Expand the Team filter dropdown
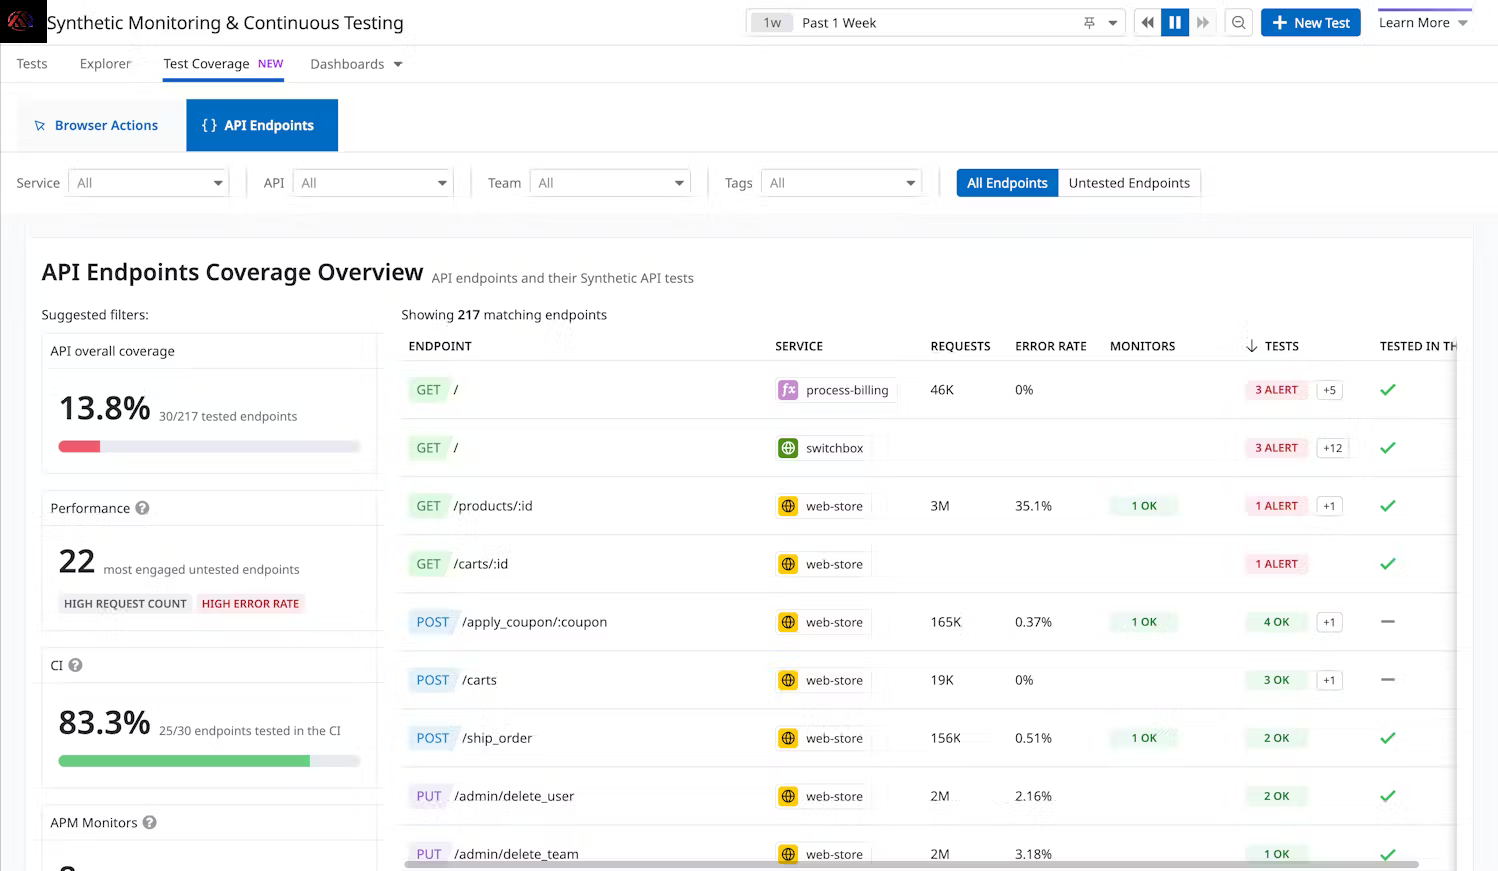This screenshot has width=1498, height=871. click(x=610, y=183)
